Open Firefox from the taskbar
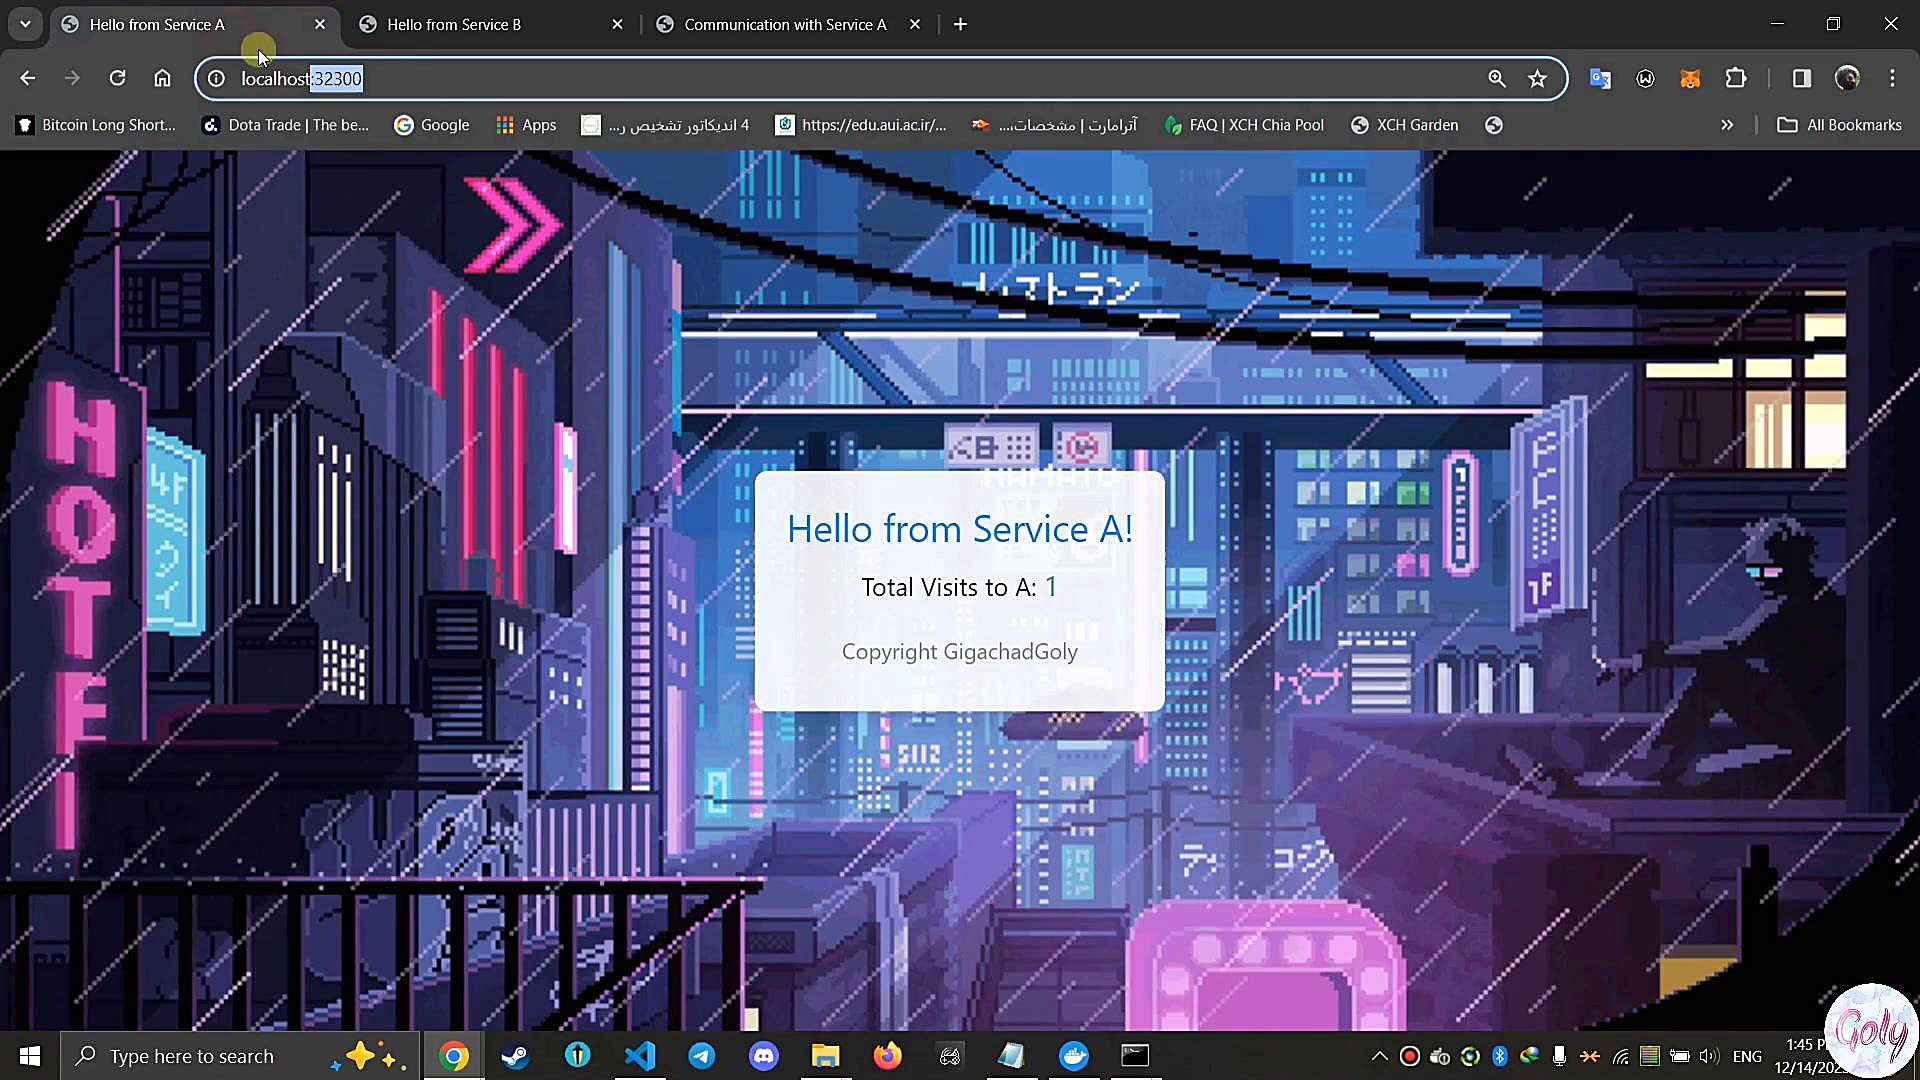Viewport: 1920px width, 1080px height. click(x=888, y=1056)
